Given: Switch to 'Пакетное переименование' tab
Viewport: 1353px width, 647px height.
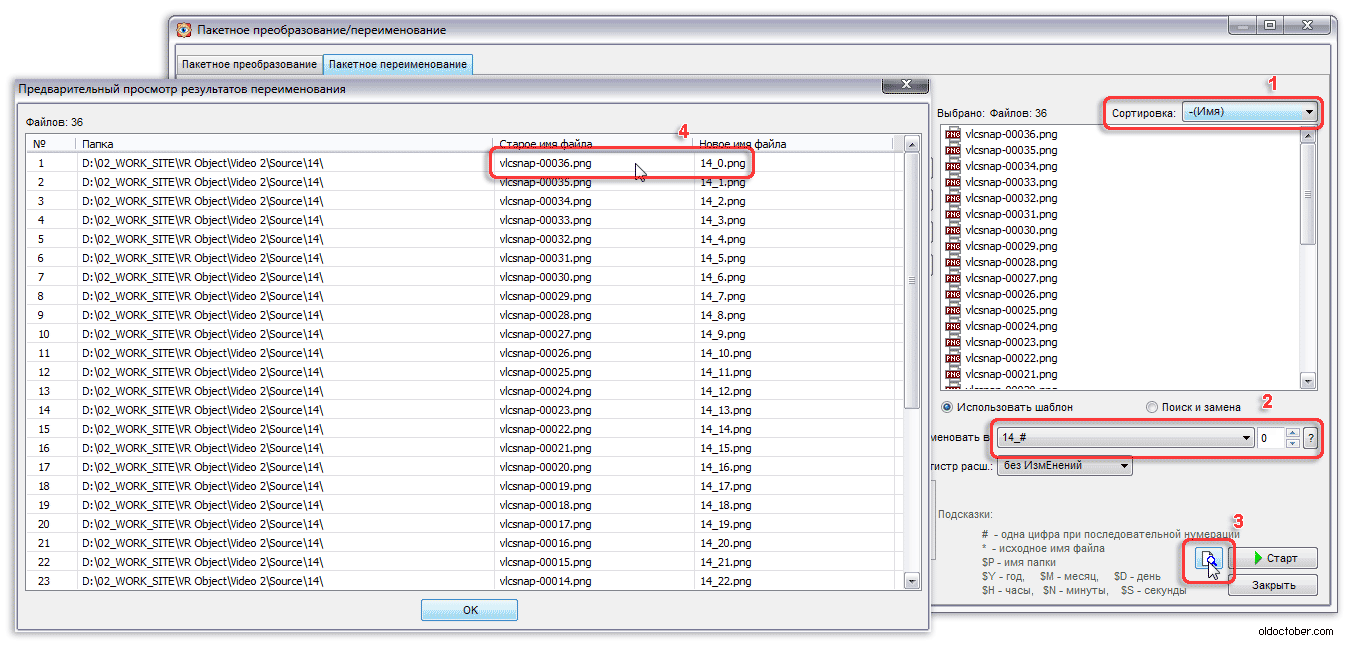Looking at the screenshot, I should pyautogui.click(x=398, y=64).
